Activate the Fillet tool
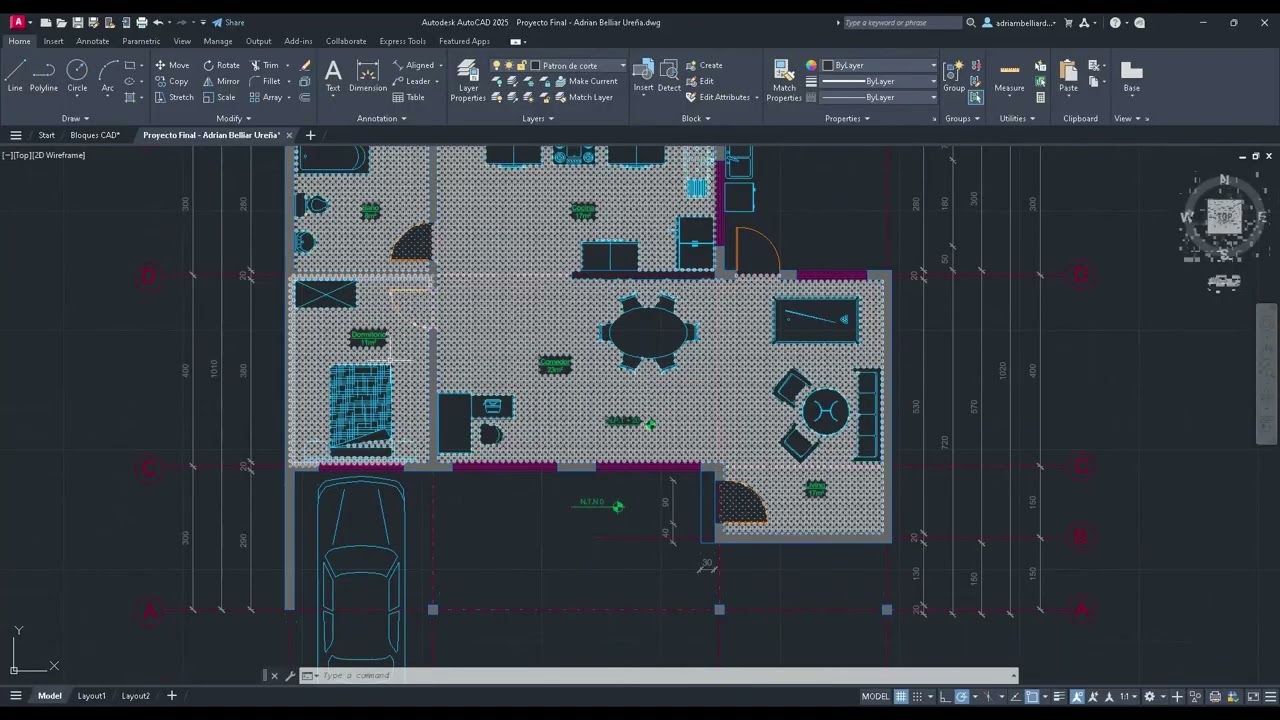The width and height of the screenshot is (1280, 720). point(265,81)
